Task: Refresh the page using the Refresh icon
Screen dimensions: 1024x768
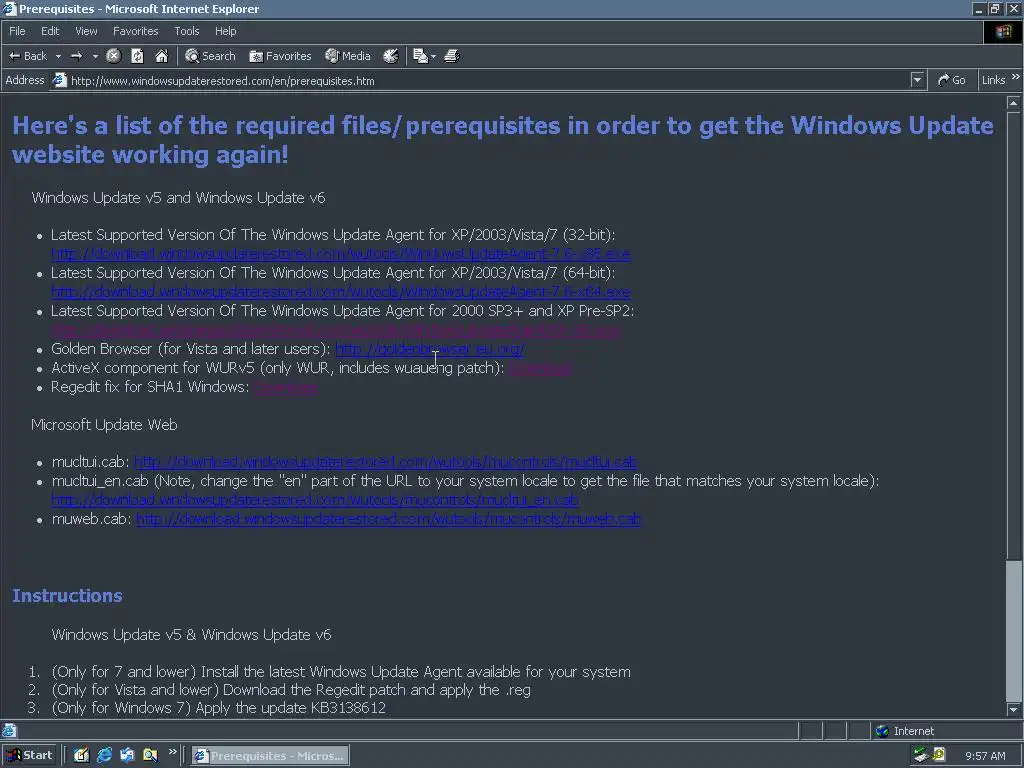Action: pos(137,56)
